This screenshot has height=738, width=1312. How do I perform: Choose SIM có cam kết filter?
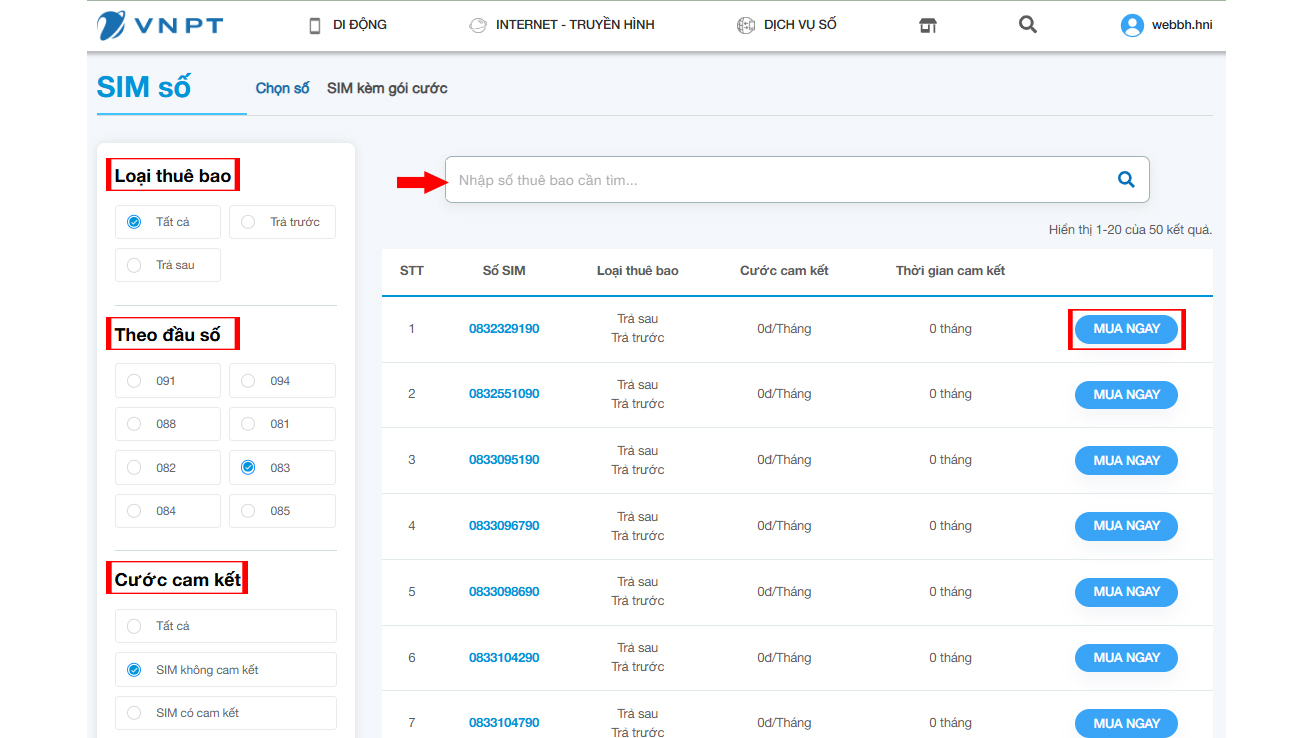pyautogui.click(x=134, y=712)
